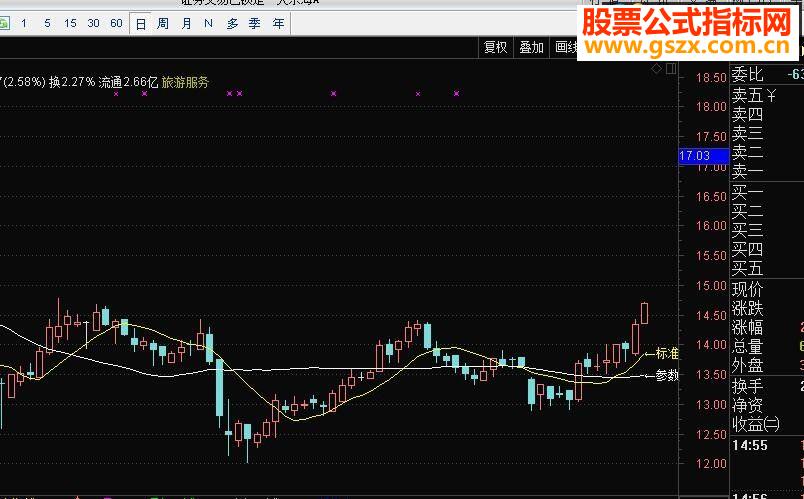Screen dimensions: 804x499
Task: Click the 18.50 price axis label
Action: (x=711, y=78)
